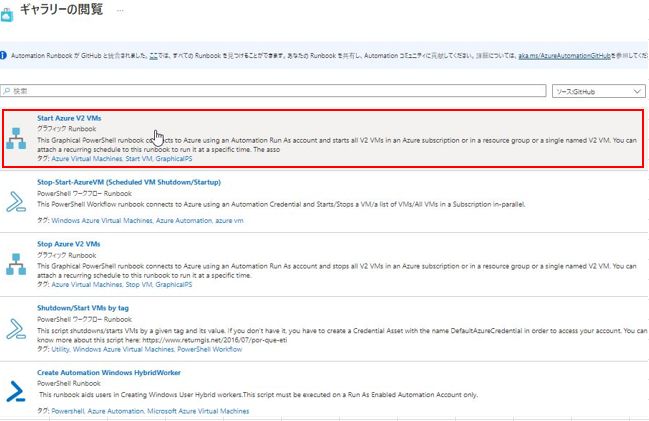
Task: Open the Stop Azure V2 VMs runbook
Action: (x=69, y=244)
